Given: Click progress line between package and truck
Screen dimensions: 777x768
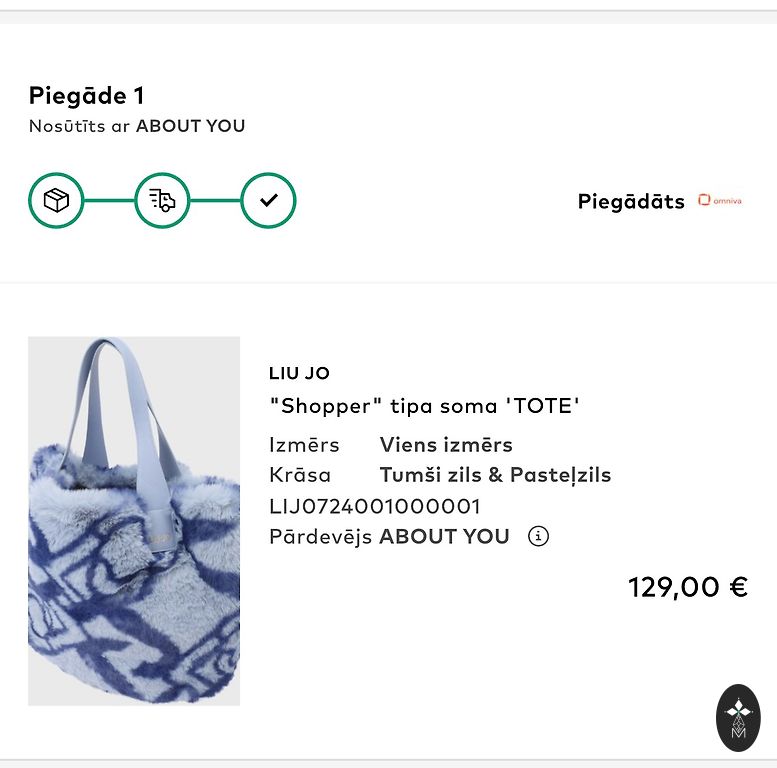Looking at the screenshot, I should click(x=109, y=200).
